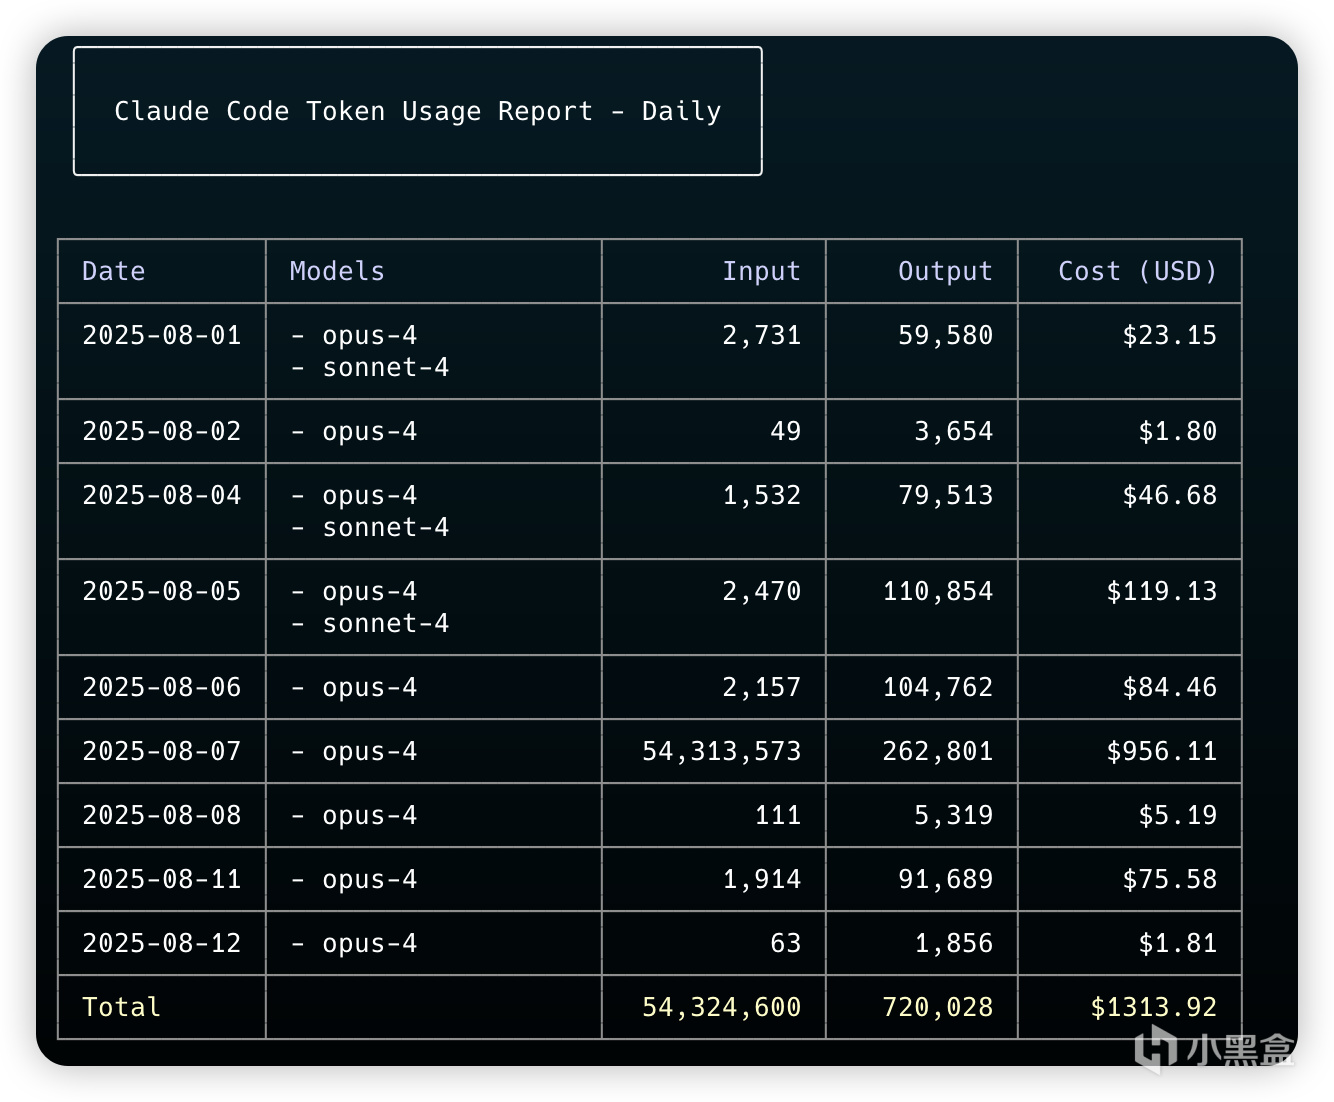Select the input value 54,313,573
The width and height of the screenshot is (1334, 1102).
point(722,751)
